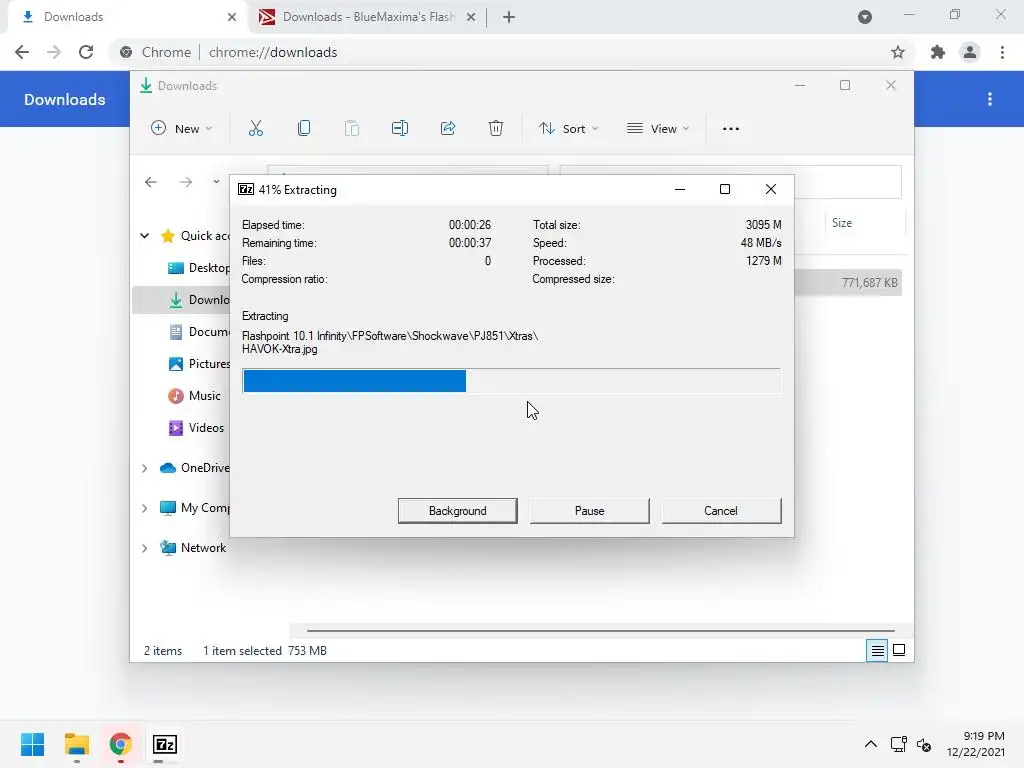Open recent locations chevron in Explorer navigation
This screenshot has height=768, width=1024.
click(216, 182)
